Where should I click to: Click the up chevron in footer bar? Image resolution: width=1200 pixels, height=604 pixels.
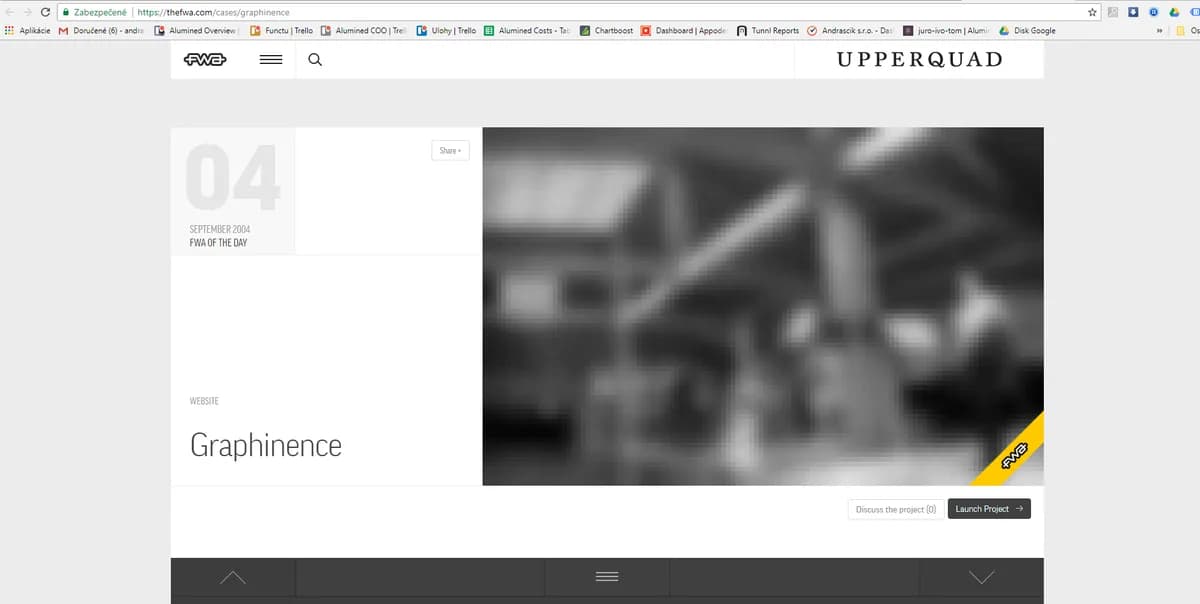(233, 577)
